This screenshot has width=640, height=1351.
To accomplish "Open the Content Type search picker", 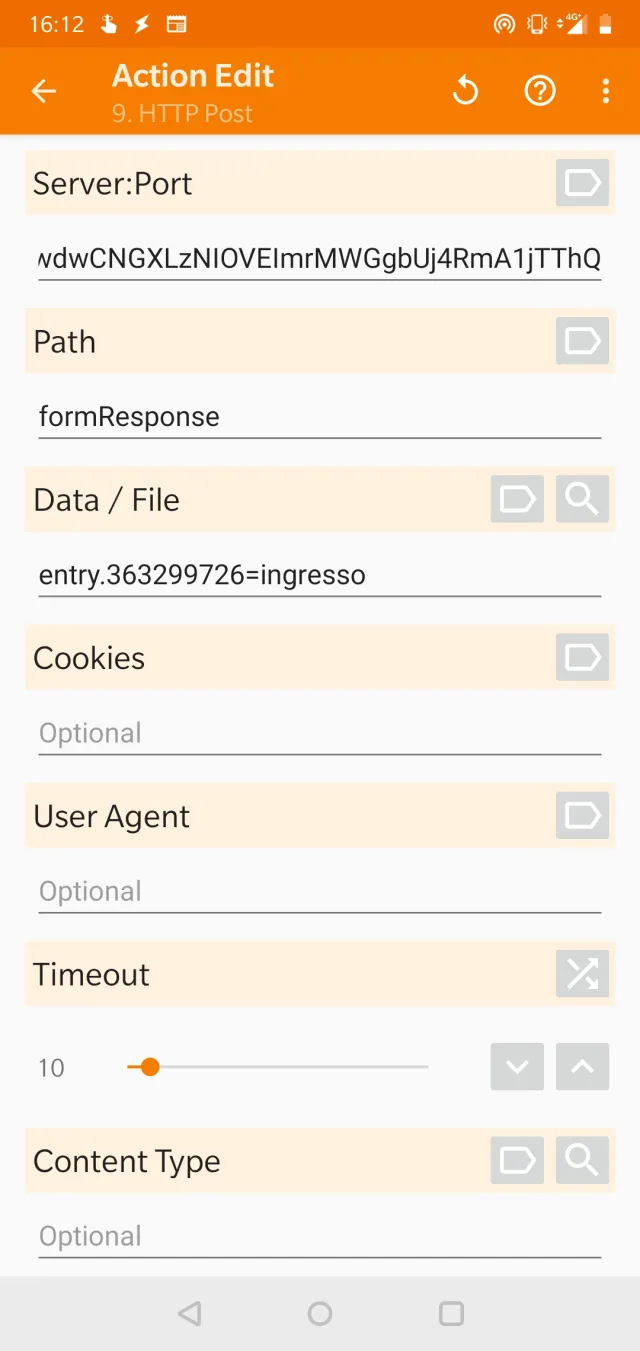I will tap(582, 1160).
